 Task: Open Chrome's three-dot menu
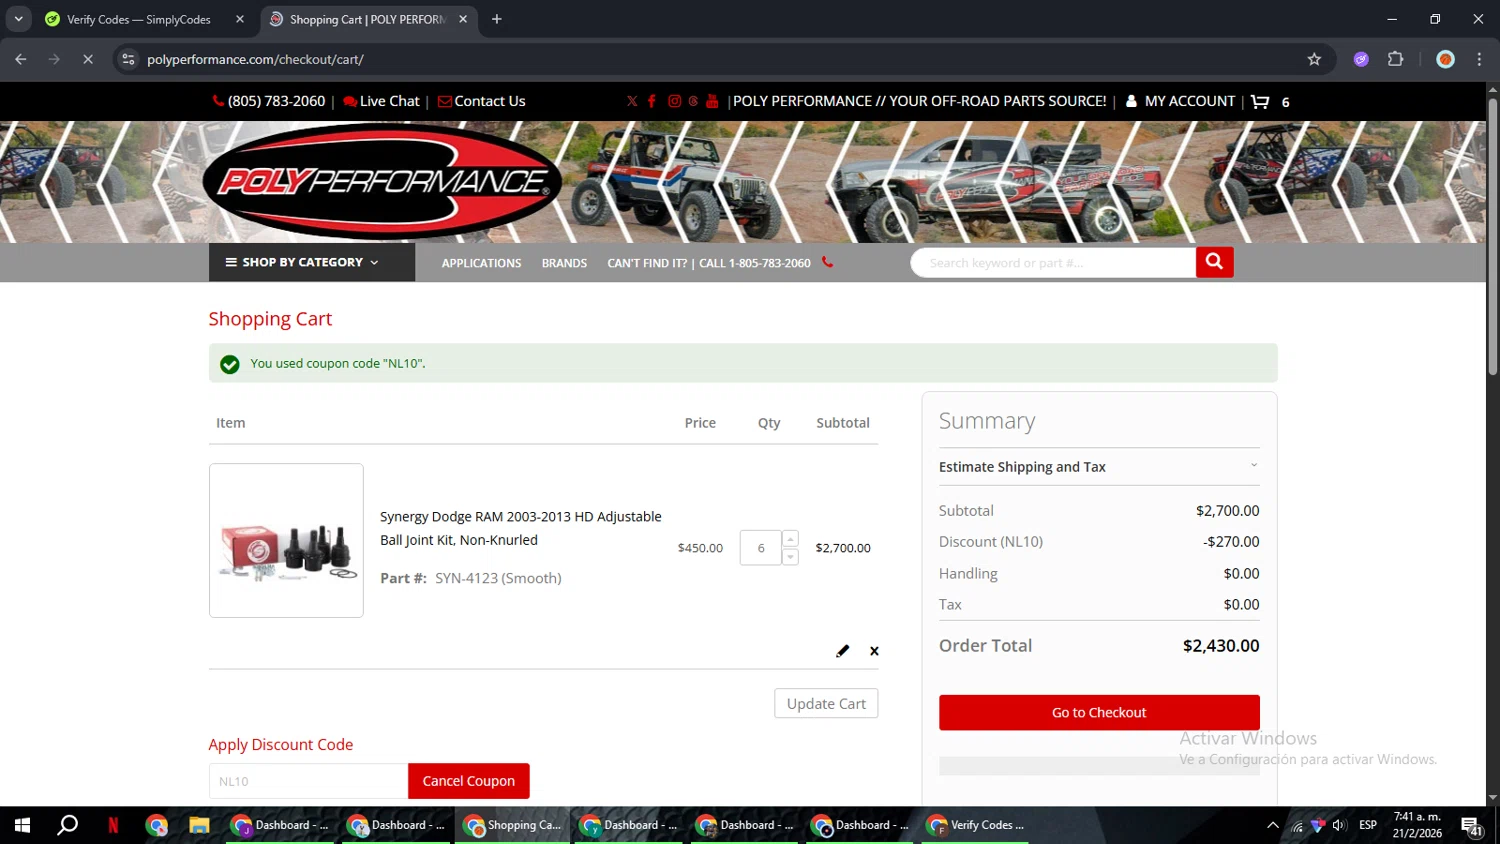click(1479, 59)
